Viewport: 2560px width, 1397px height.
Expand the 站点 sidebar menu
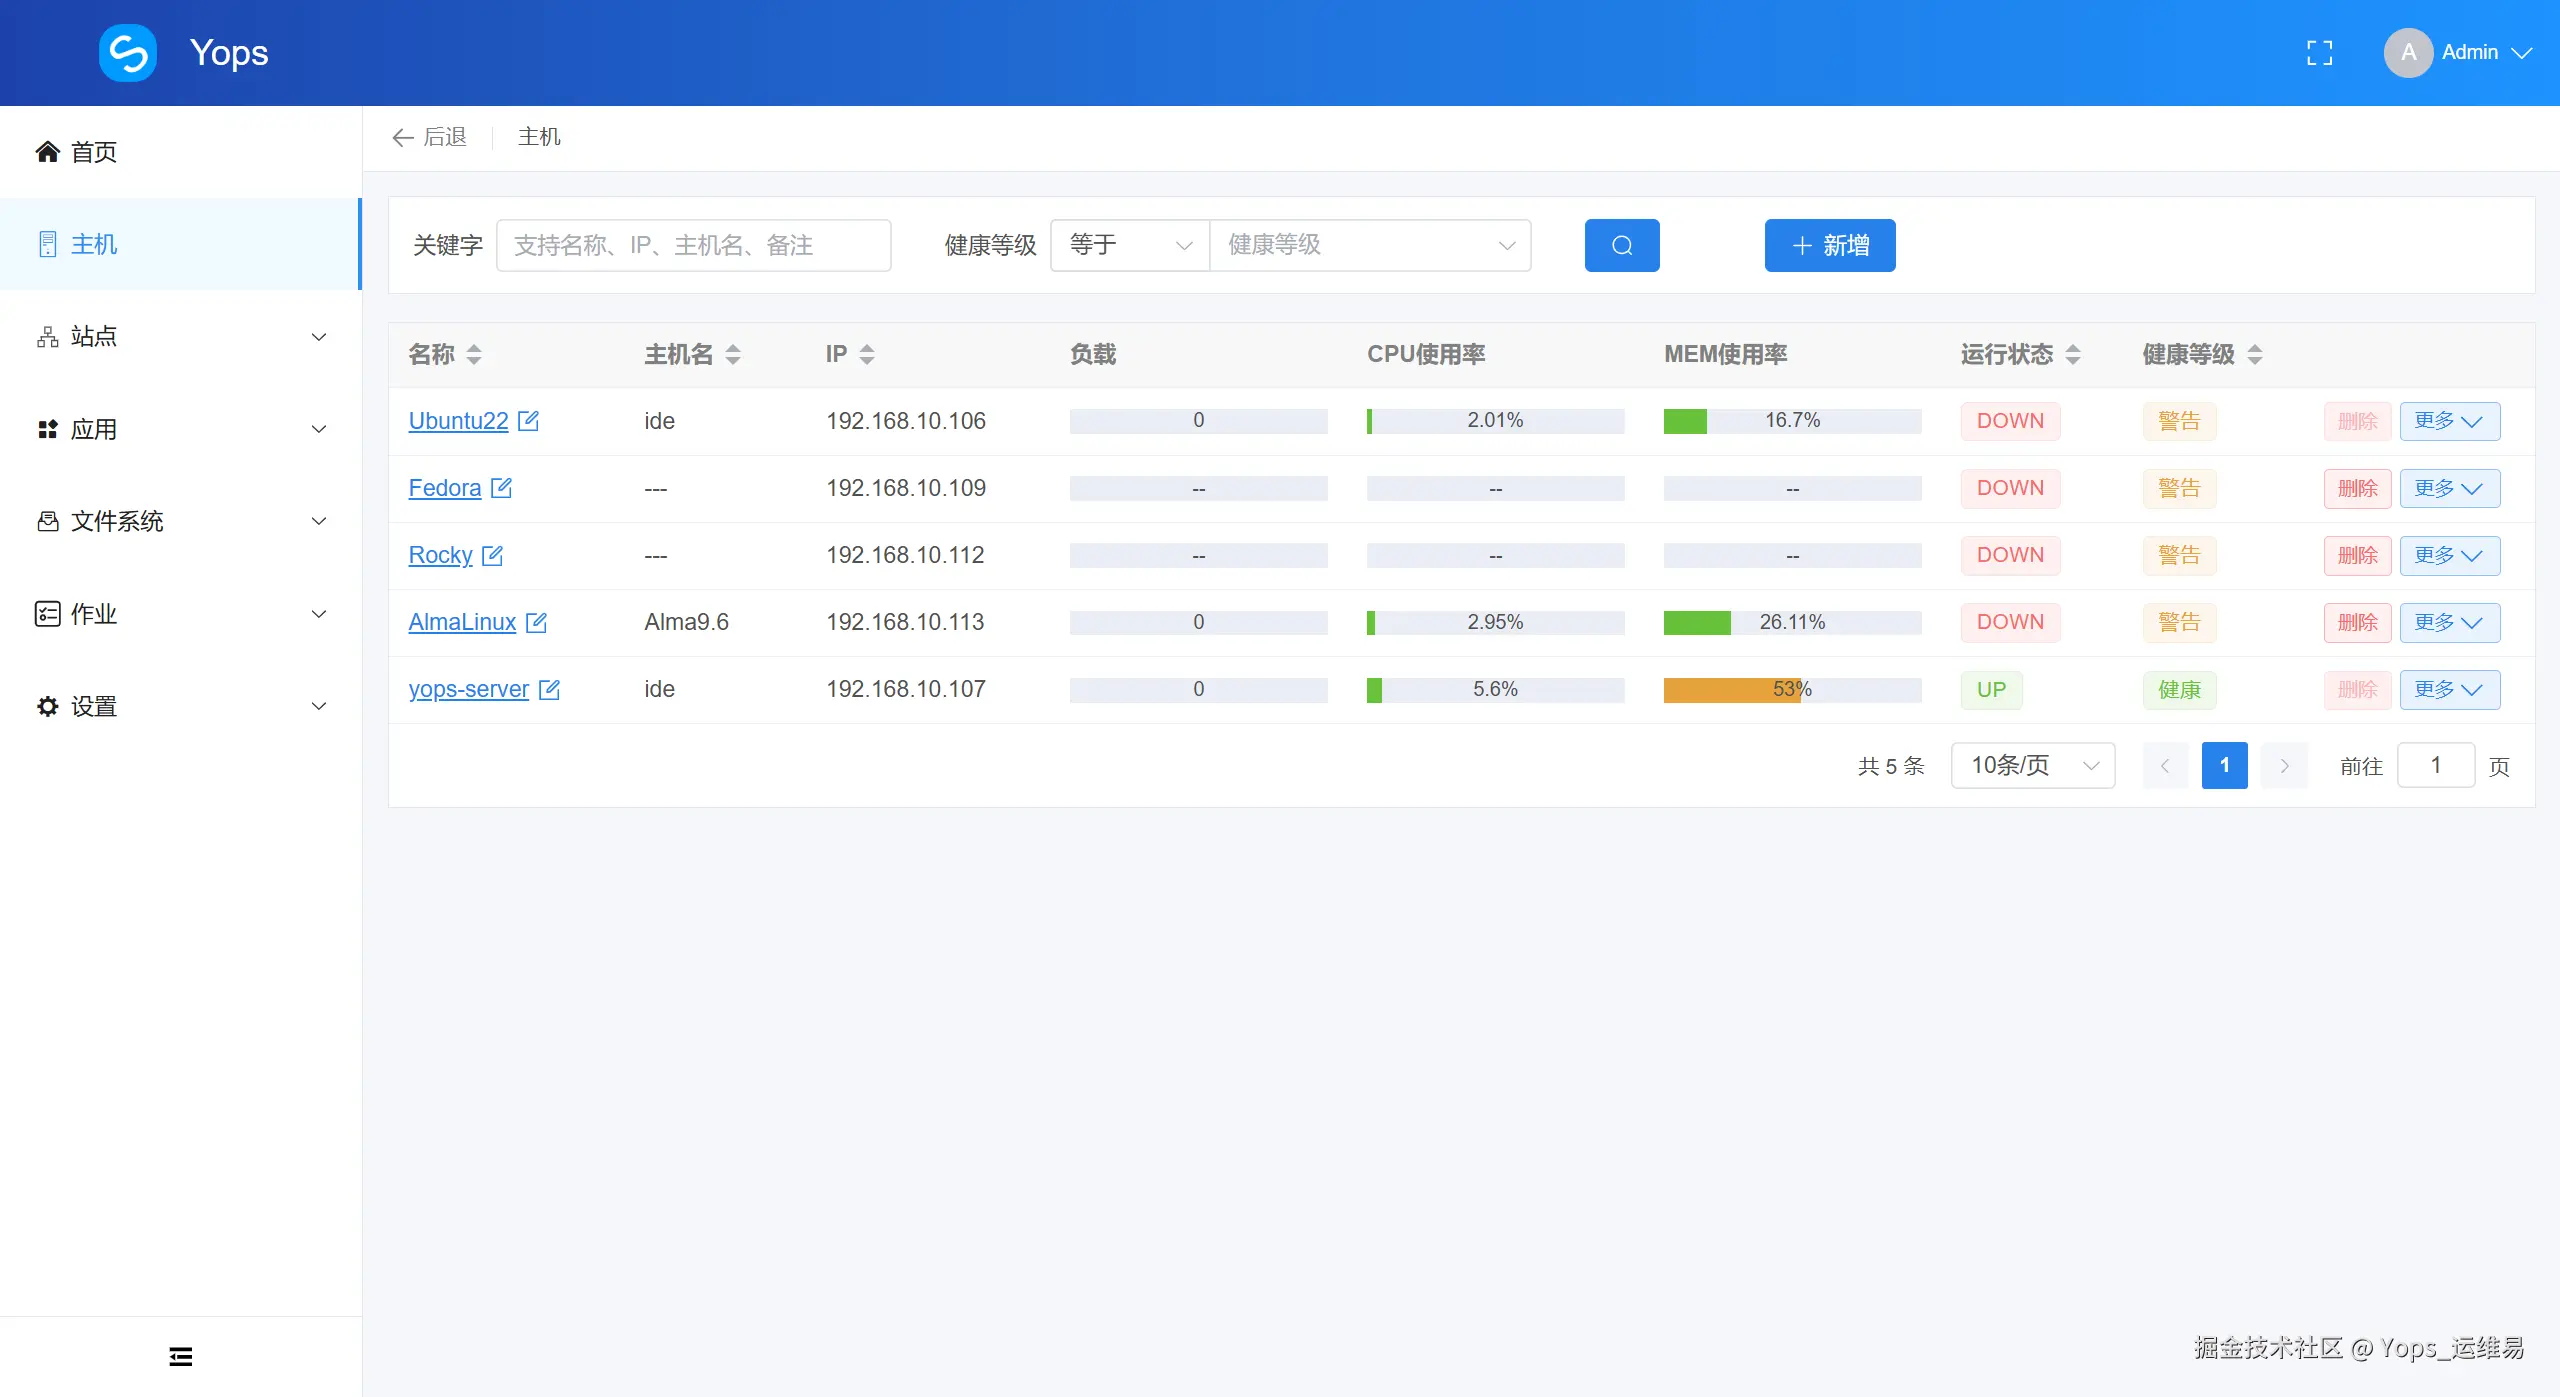[180, 337]
